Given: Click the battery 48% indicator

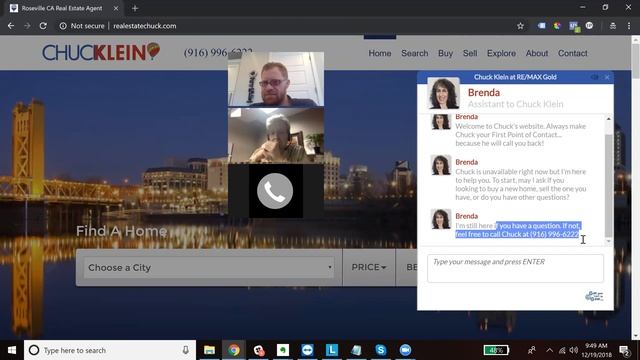Looking at the screenshot, I should [x=496, y=350].
